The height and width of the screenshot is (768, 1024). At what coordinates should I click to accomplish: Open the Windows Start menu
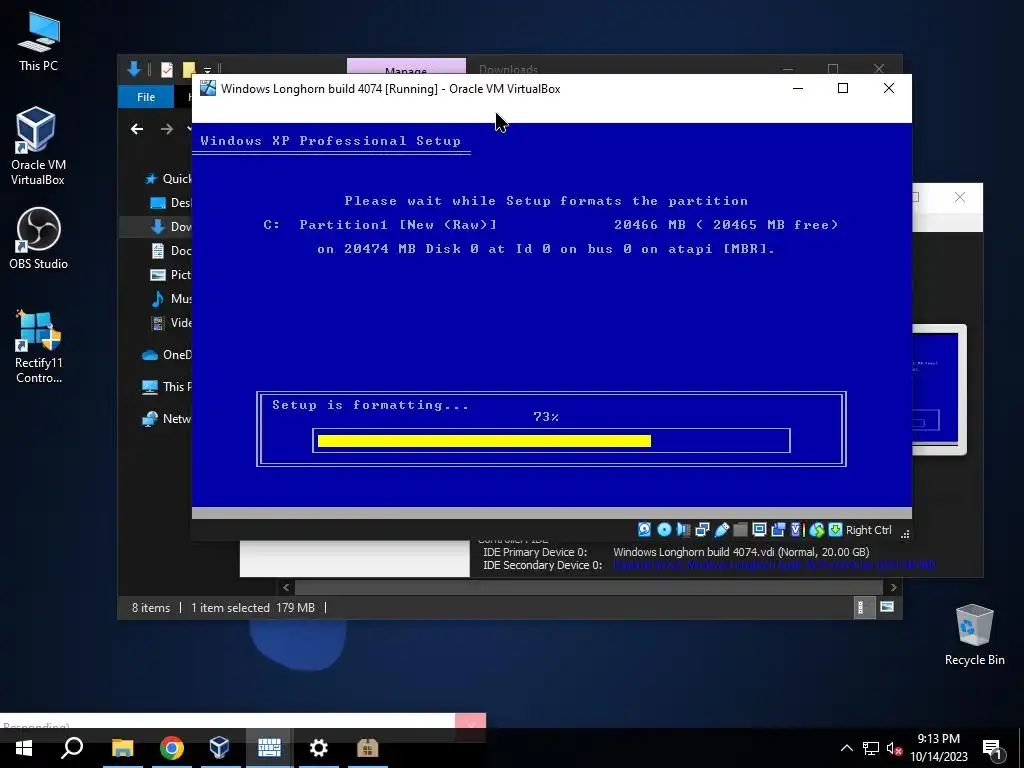point(24,748)
